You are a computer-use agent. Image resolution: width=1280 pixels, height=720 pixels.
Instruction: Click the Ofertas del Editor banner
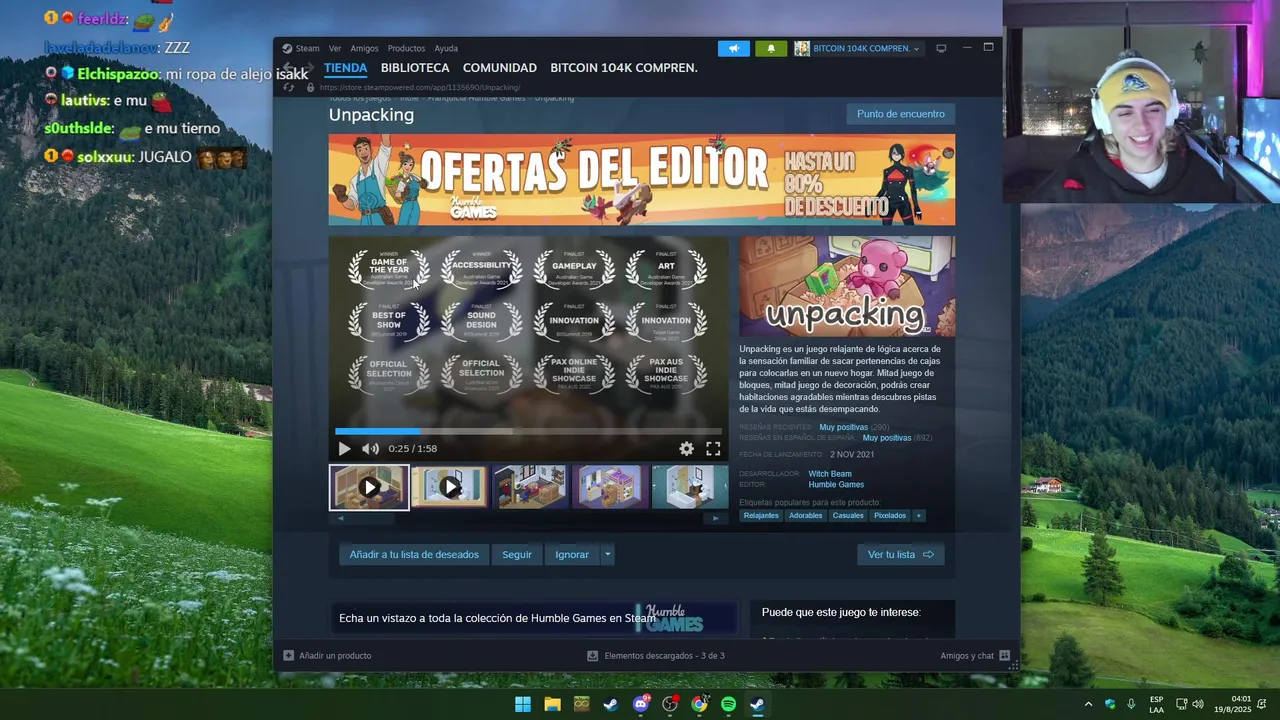(x=642, y=180)
